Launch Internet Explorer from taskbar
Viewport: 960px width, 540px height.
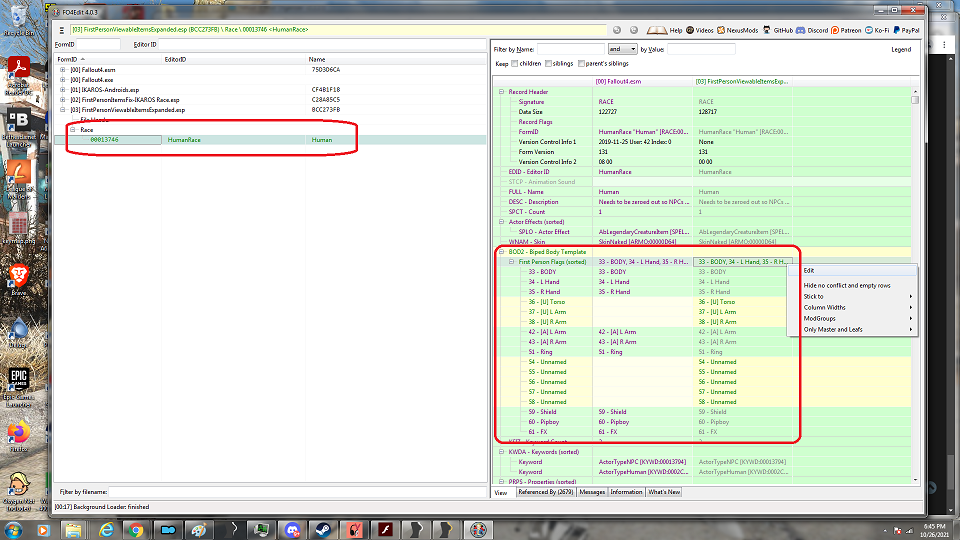(105, 530)
